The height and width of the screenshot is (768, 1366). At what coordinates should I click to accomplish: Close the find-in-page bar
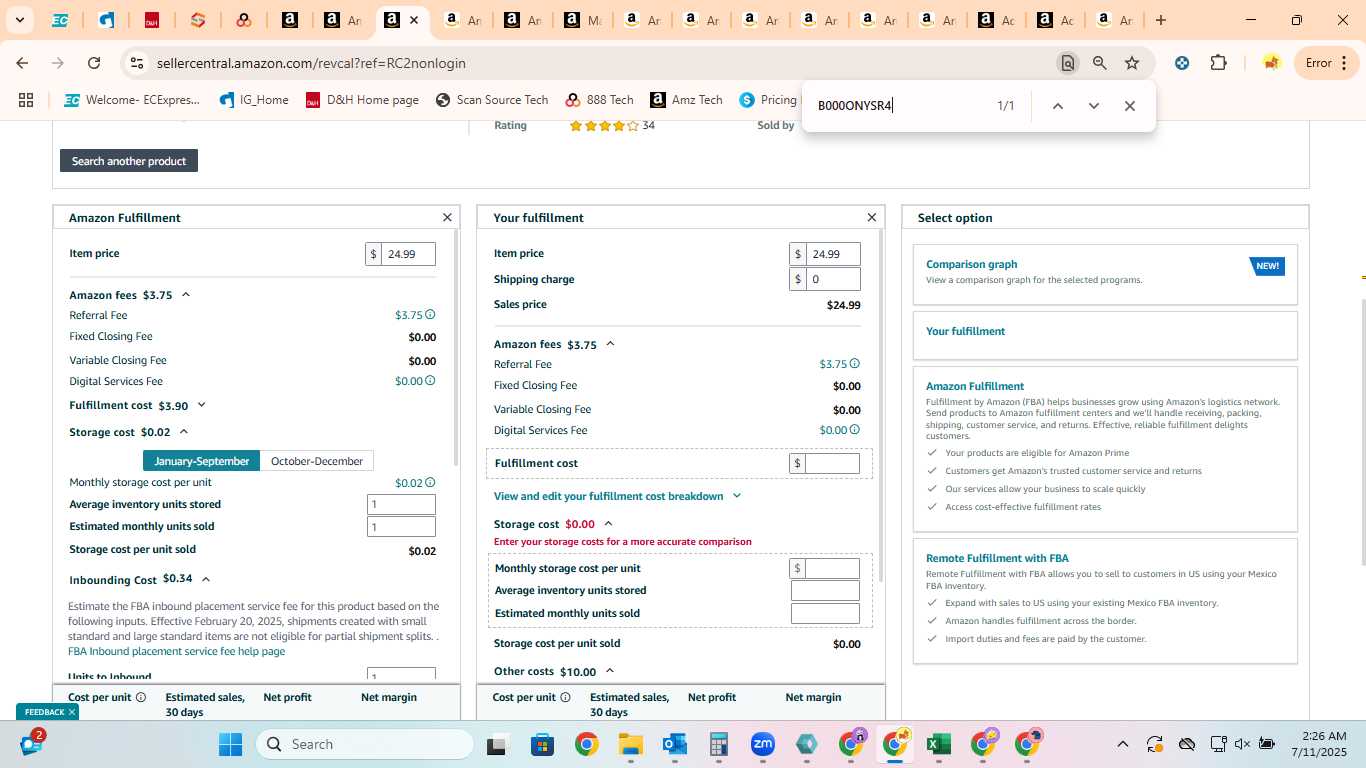(1129, 106)
